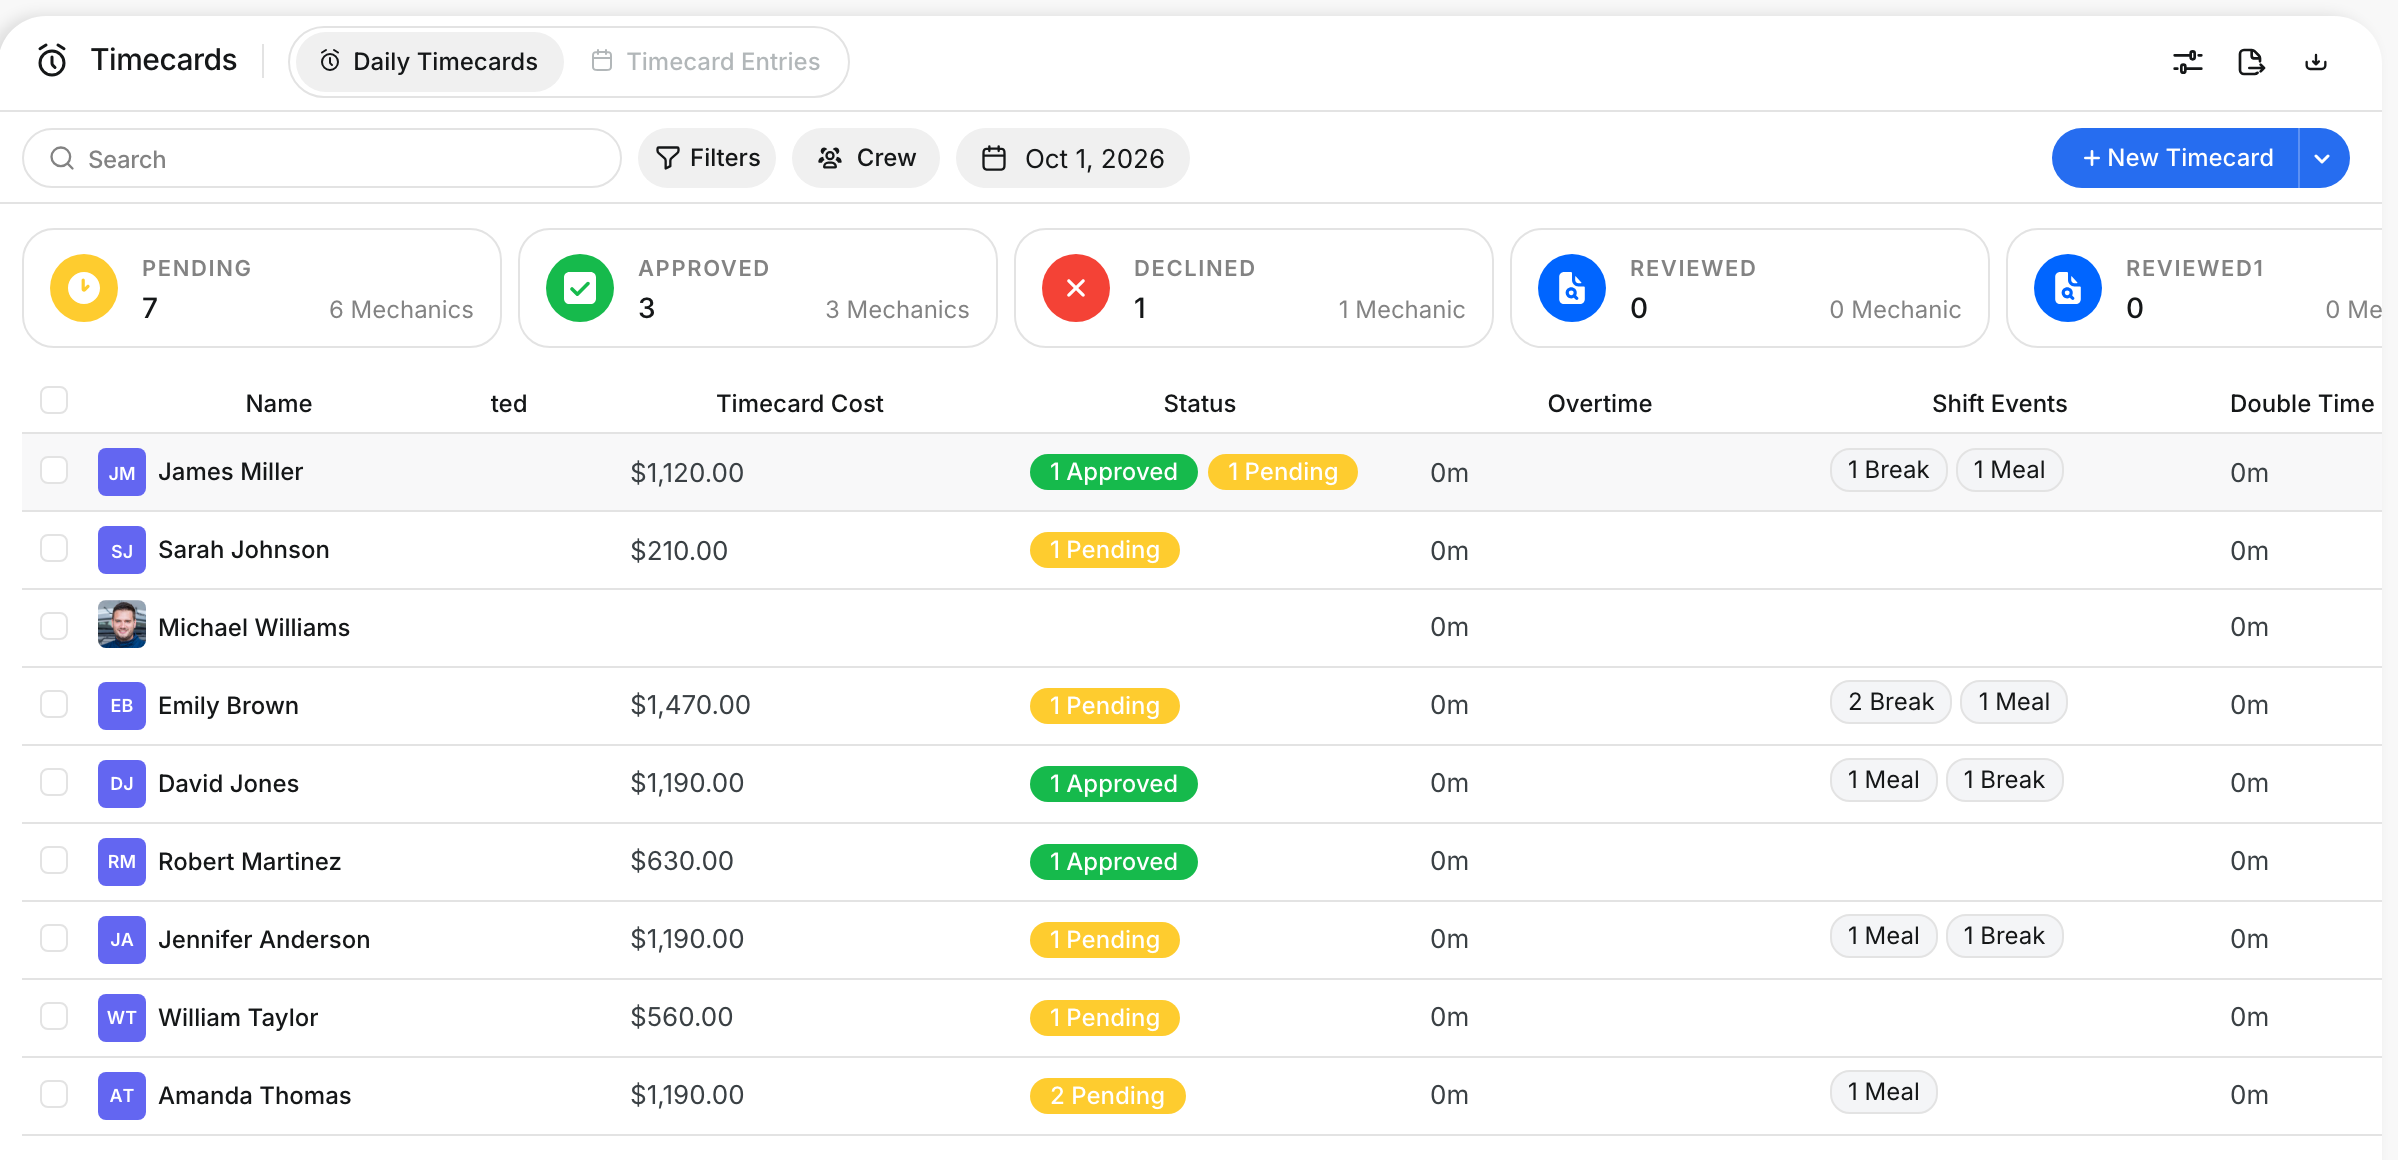Open the Oct 1, 2026 date picker
2398x1160 pixels.
(1072, 158)
